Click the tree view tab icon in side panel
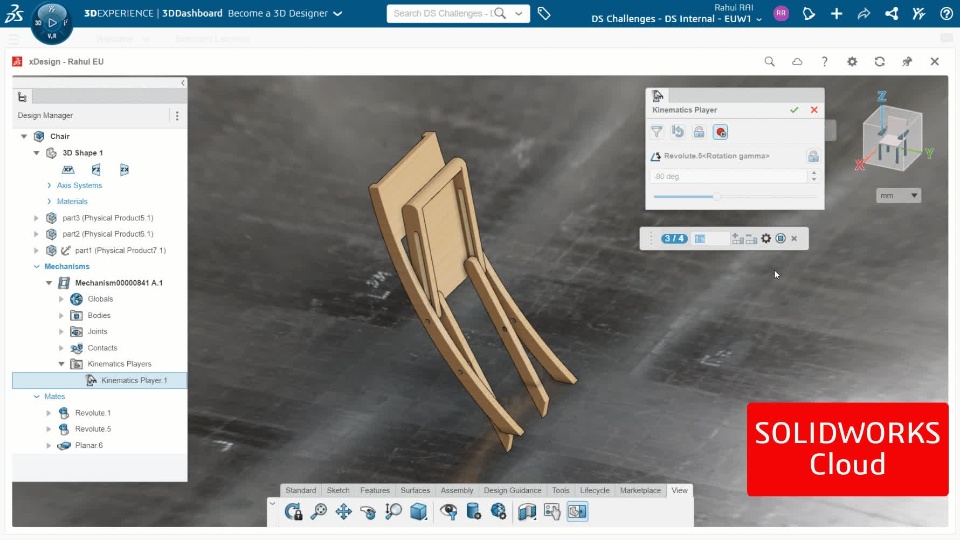This screenshot has height=540, width=960. point(22,97)
